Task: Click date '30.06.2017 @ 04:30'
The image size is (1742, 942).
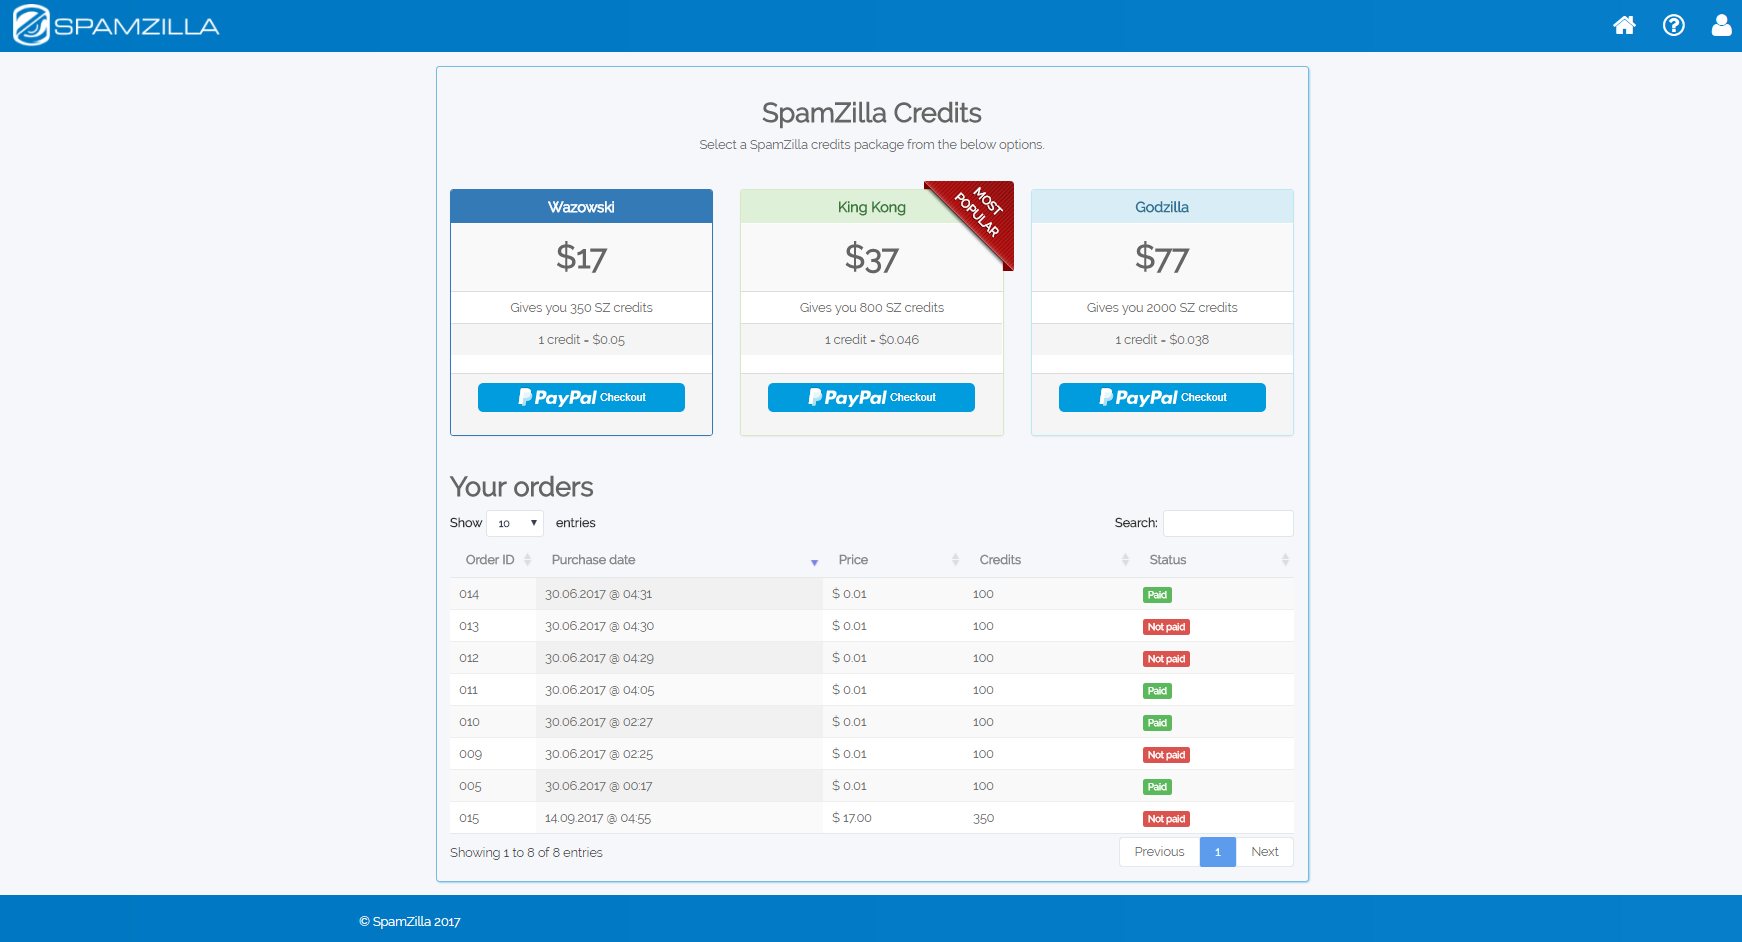Action: click(x=599, y=626)
